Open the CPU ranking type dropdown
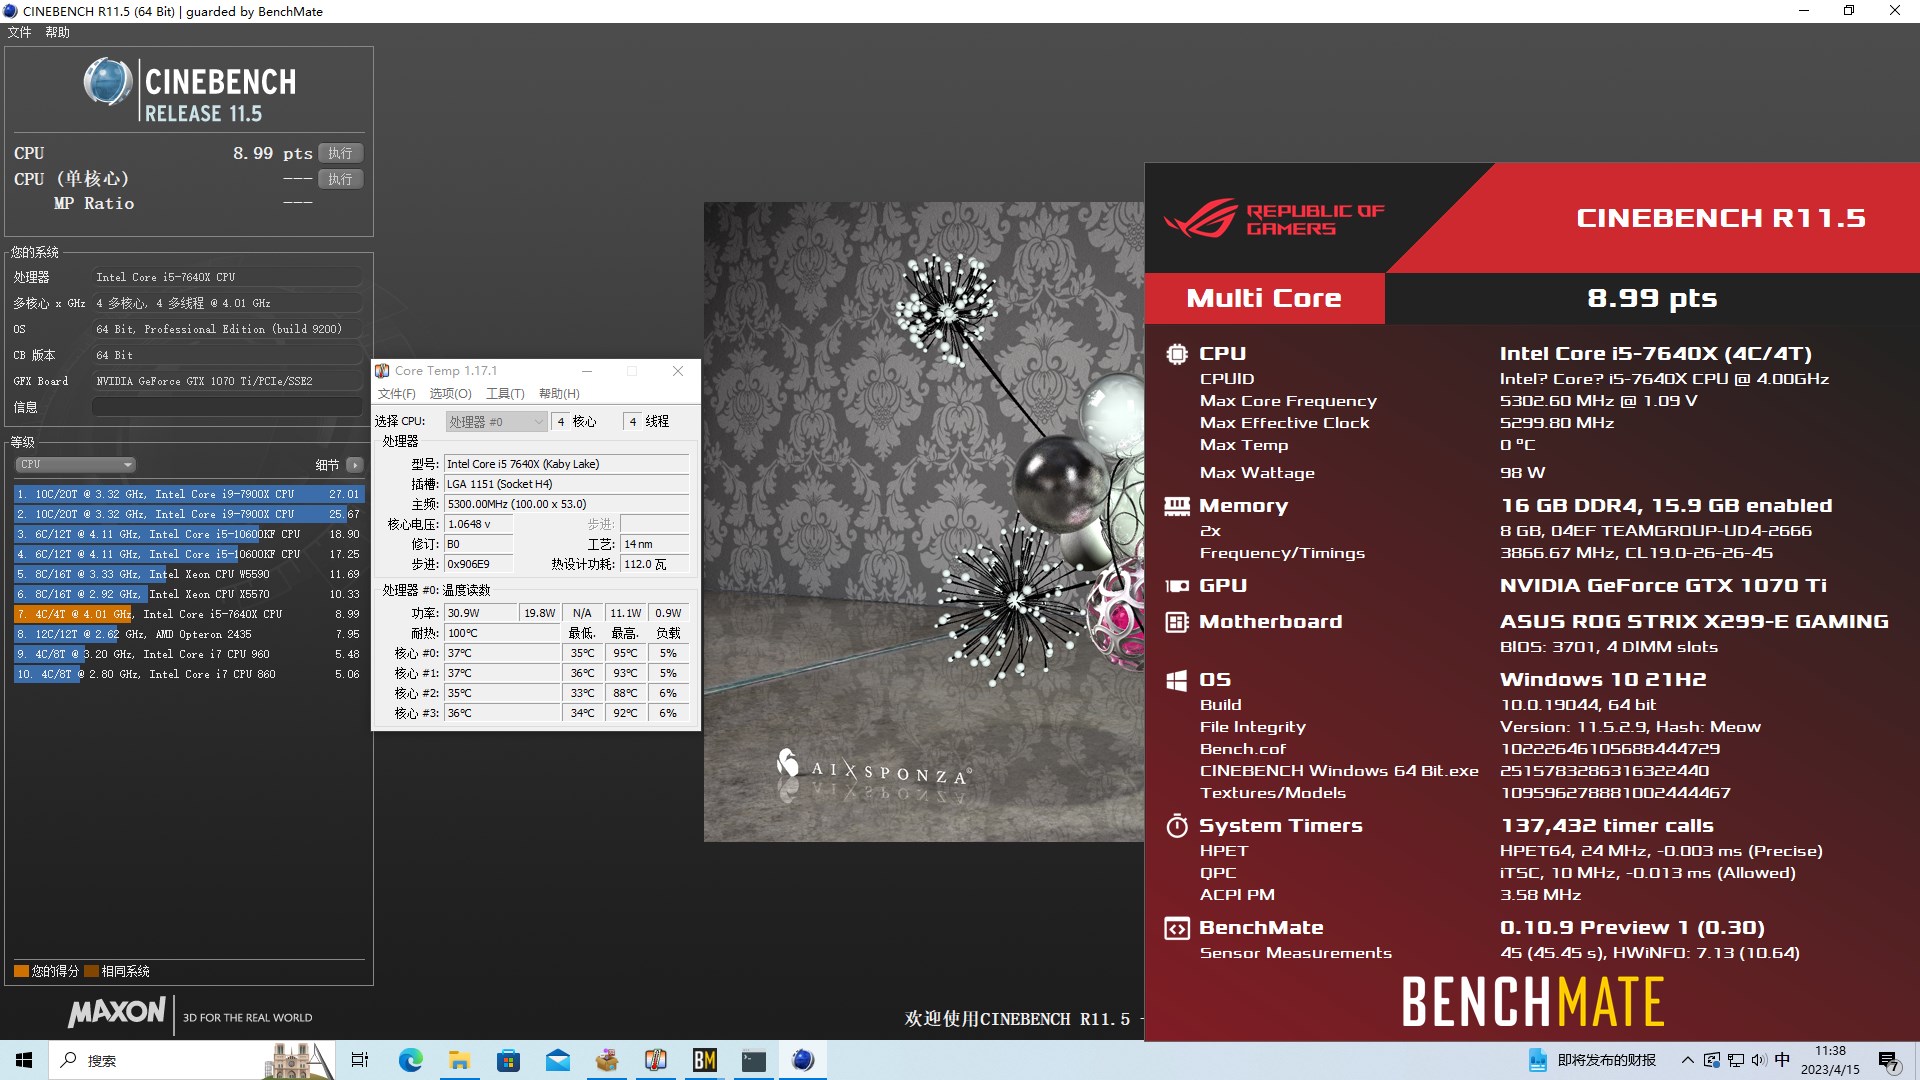The width and height of the screenshot is (1920, 1080). coord(75,464)
